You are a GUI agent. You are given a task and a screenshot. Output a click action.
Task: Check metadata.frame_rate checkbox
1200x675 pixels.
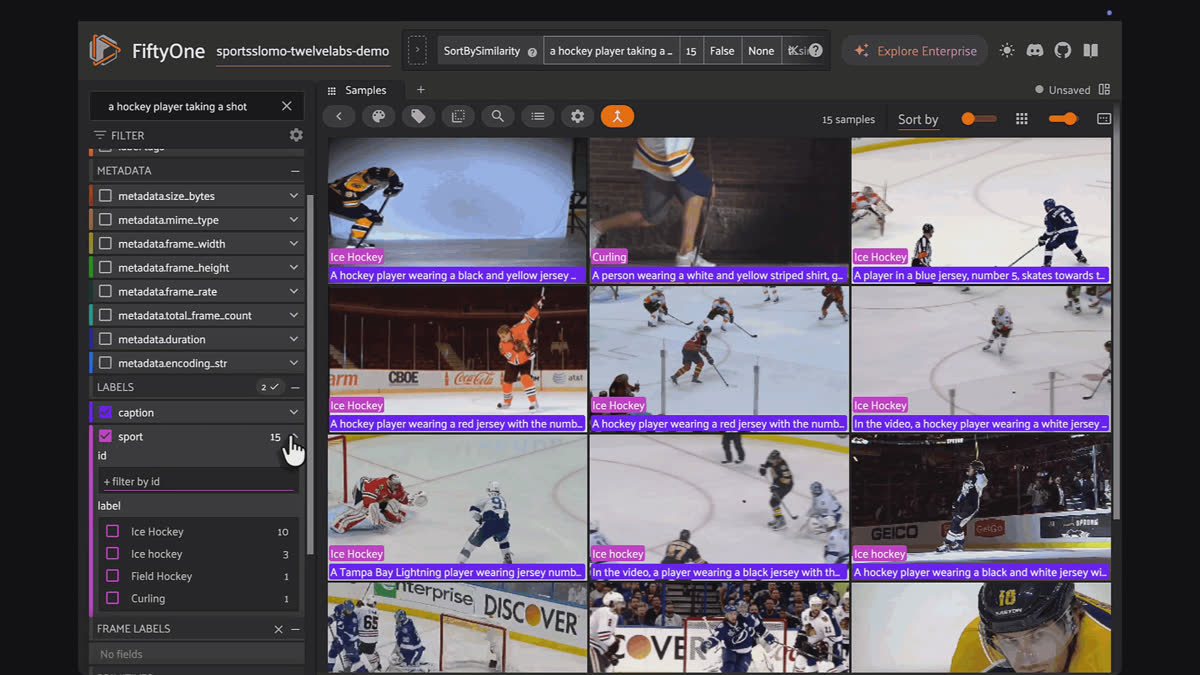105,292
